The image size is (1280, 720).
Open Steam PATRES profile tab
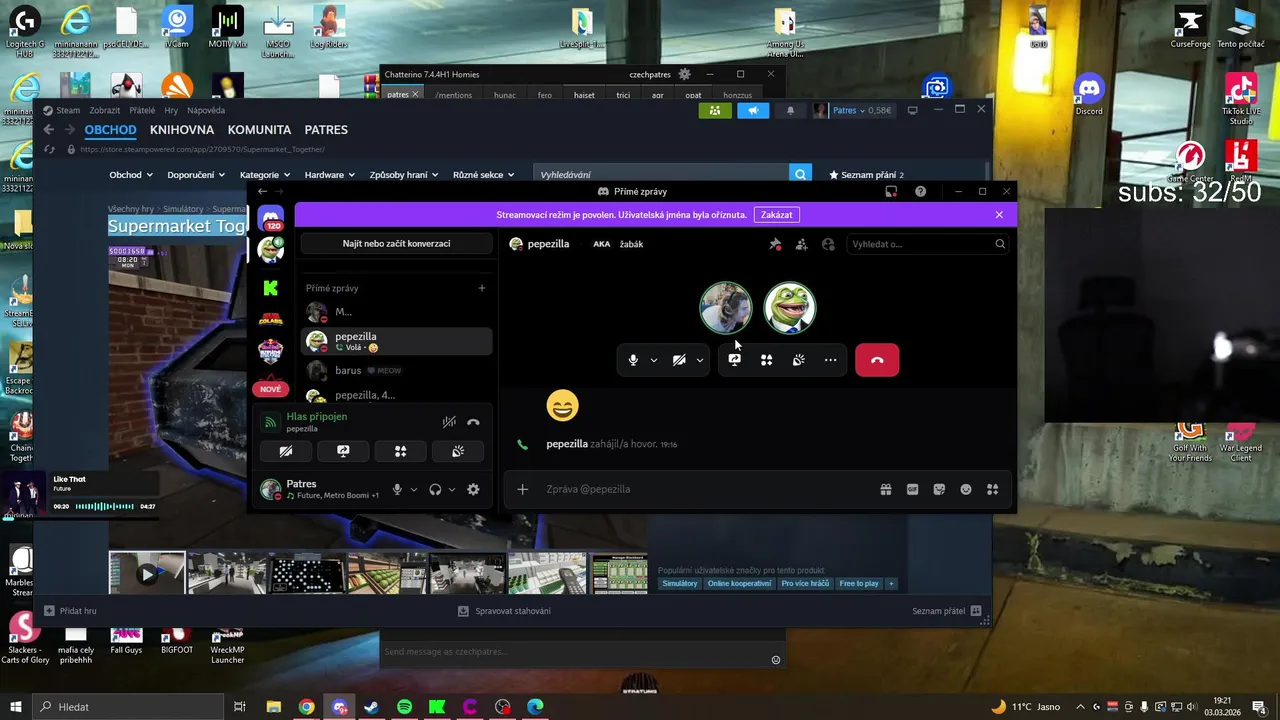(326, 130)
